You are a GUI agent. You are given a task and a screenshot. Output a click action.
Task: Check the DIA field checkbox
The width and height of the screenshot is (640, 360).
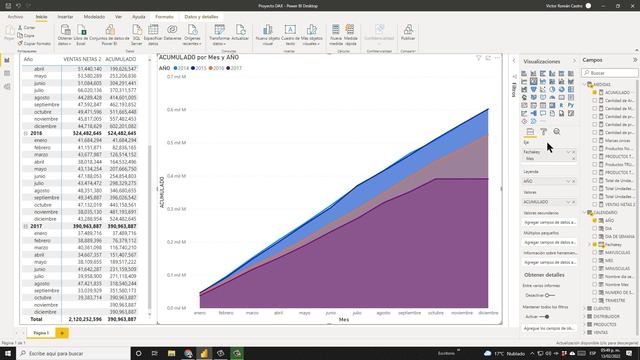coord(595,229)
